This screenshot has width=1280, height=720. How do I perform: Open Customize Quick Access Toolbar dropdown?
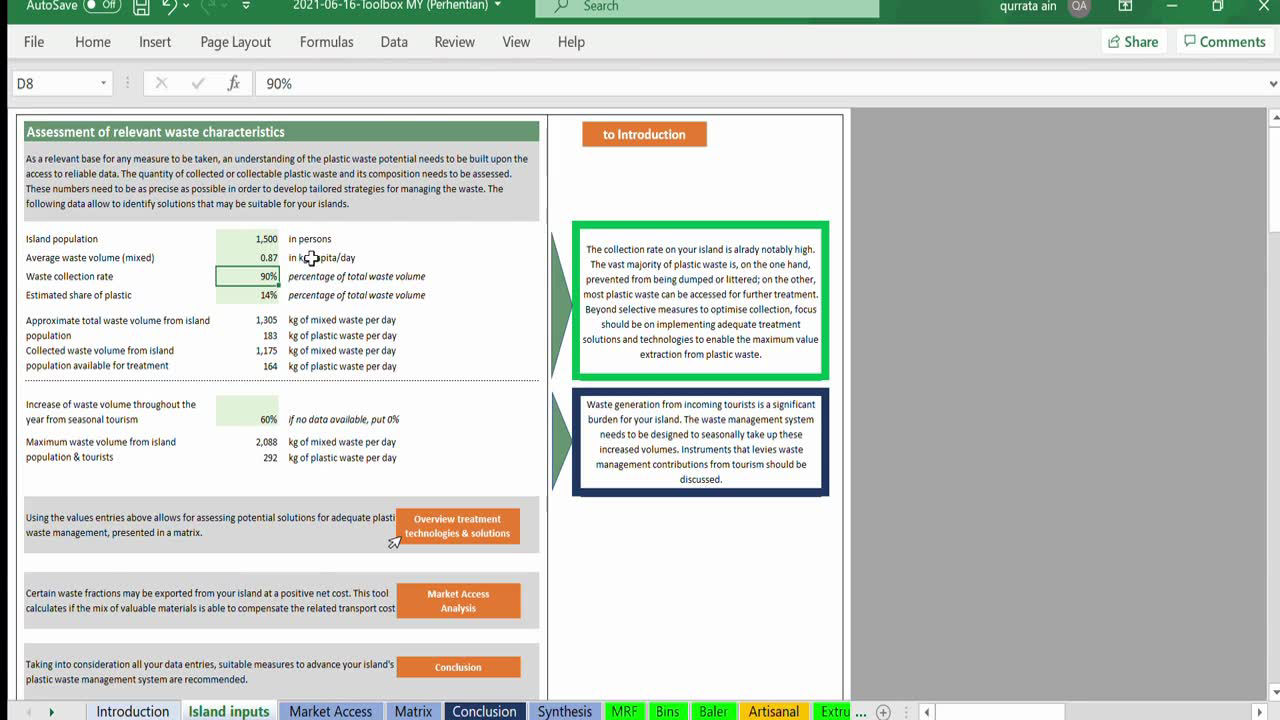(246, 7)
